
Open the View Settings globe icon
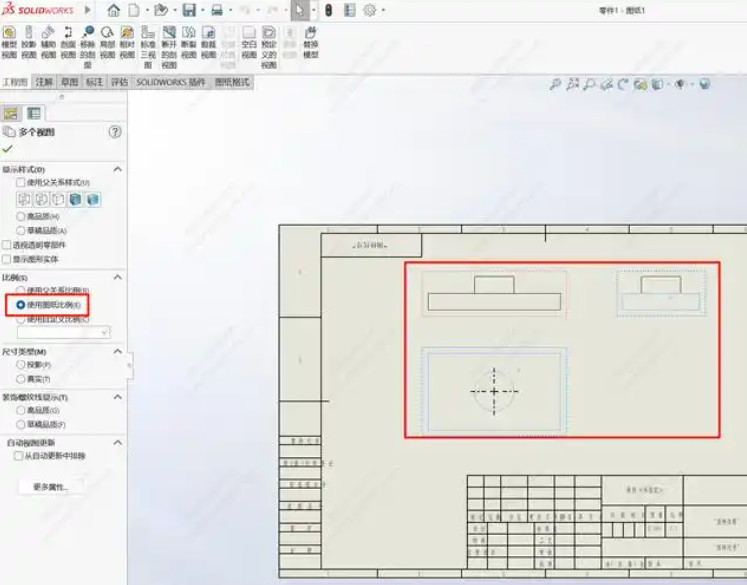coord(705,85)
